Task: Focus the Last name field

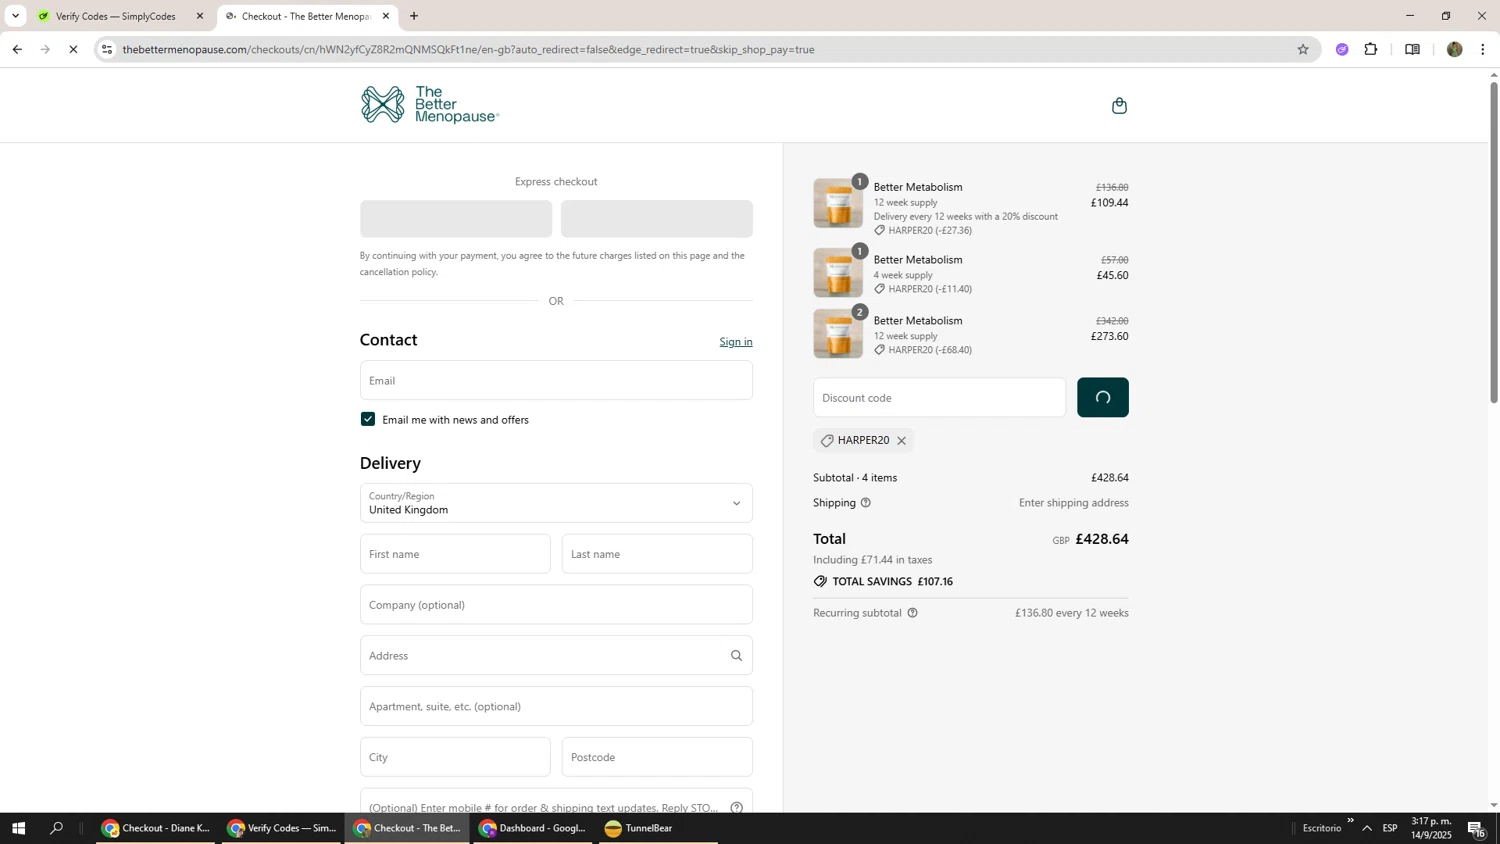Action: 657,554
